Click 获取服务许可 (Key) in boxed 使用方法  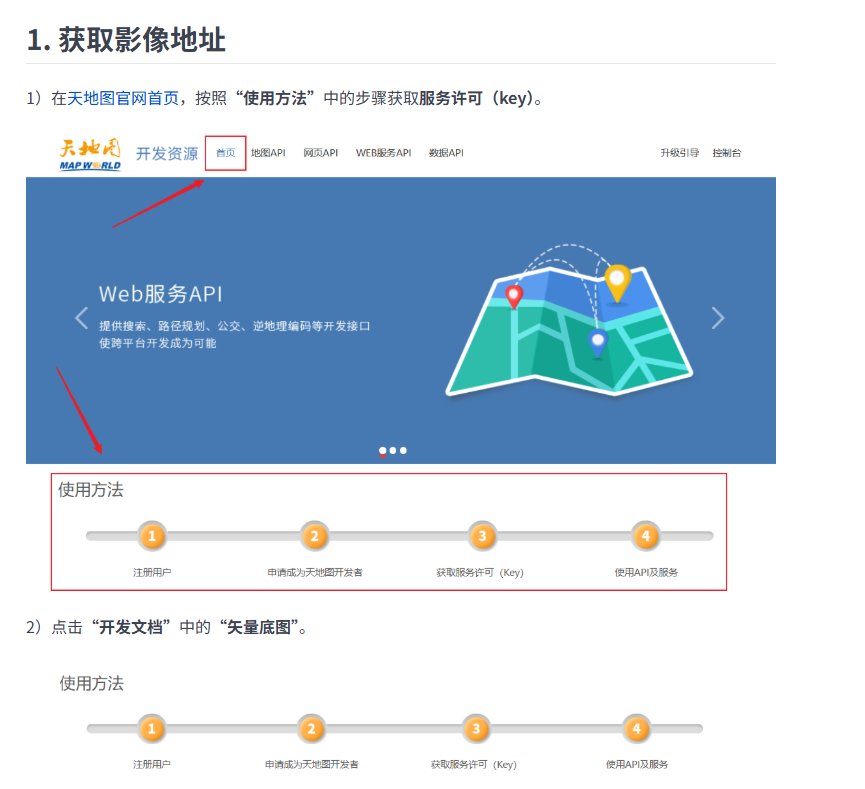click(480, 573)
